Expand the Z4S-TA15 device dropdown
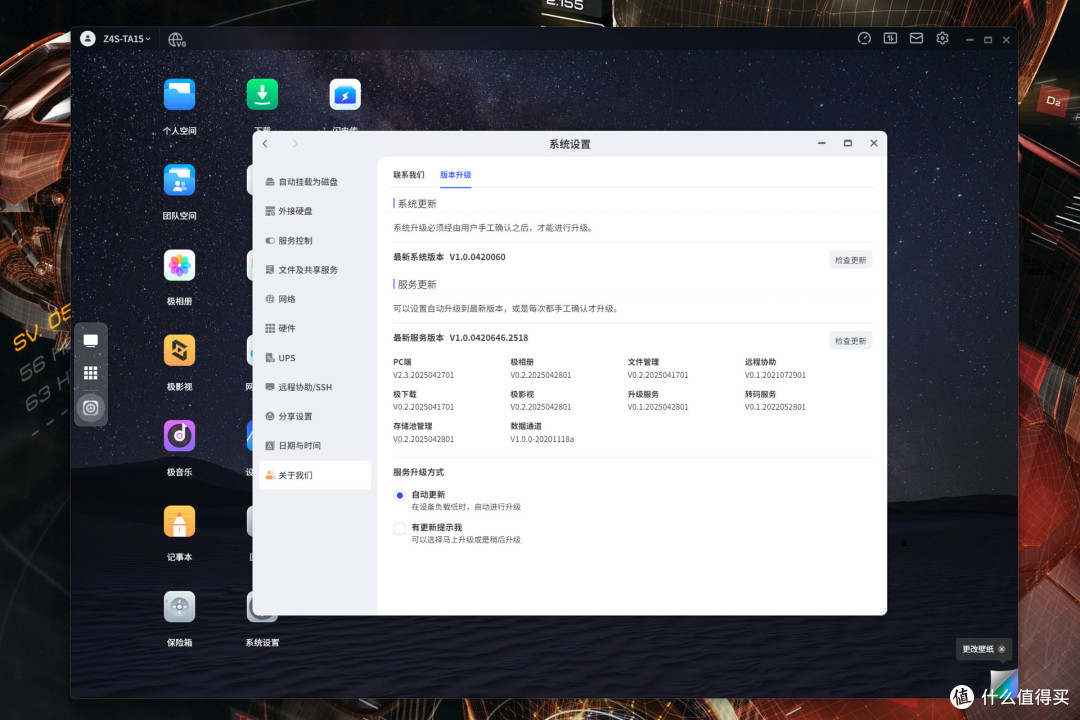 [x=127, y=39]
